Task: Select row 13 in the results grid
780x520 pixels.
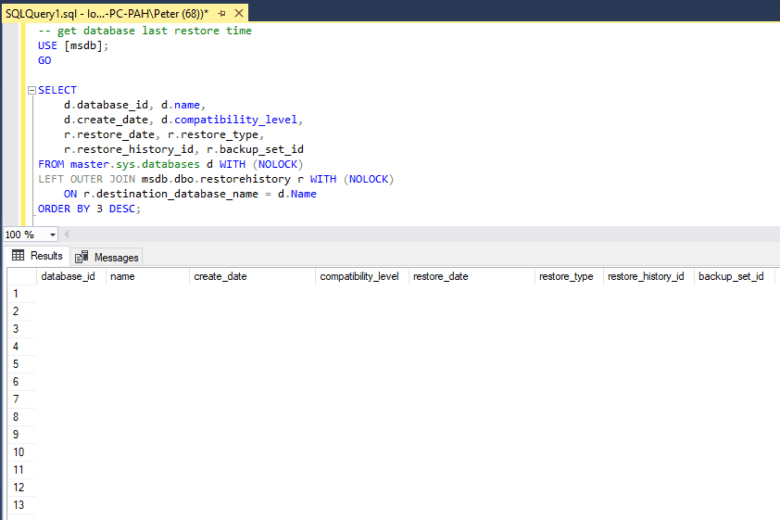Action: click(x=18, y=505)
